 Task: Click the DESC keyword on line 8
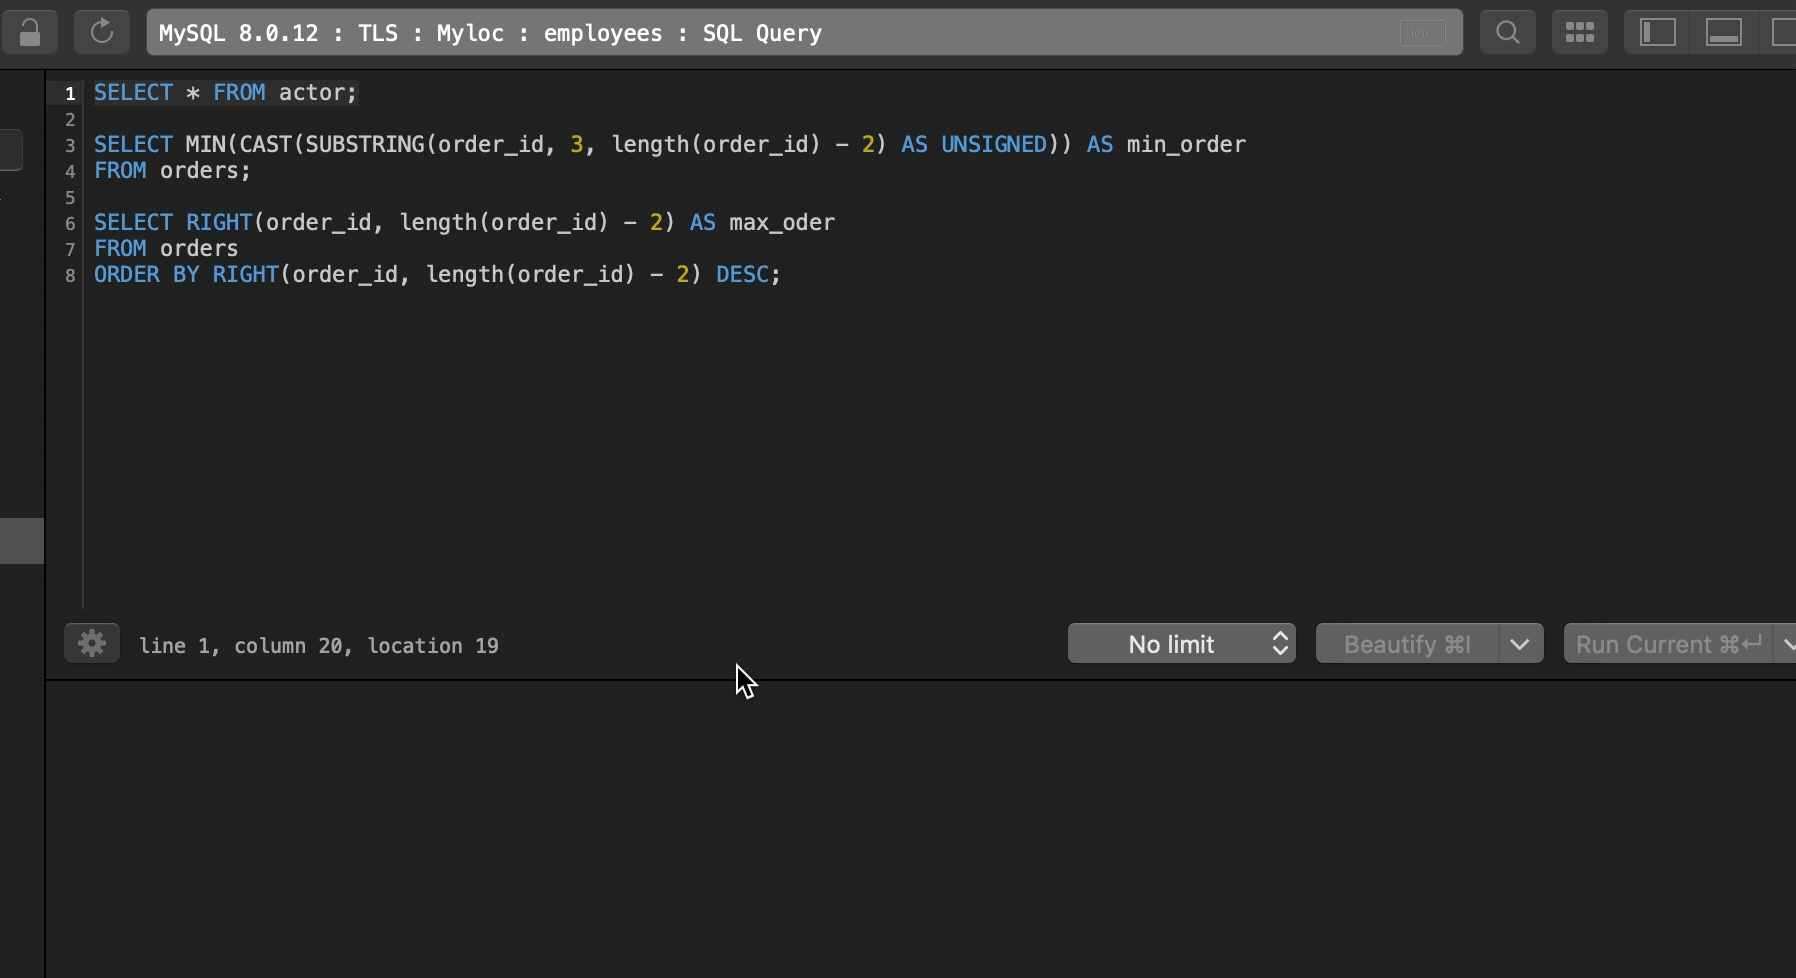pos(742,275)
